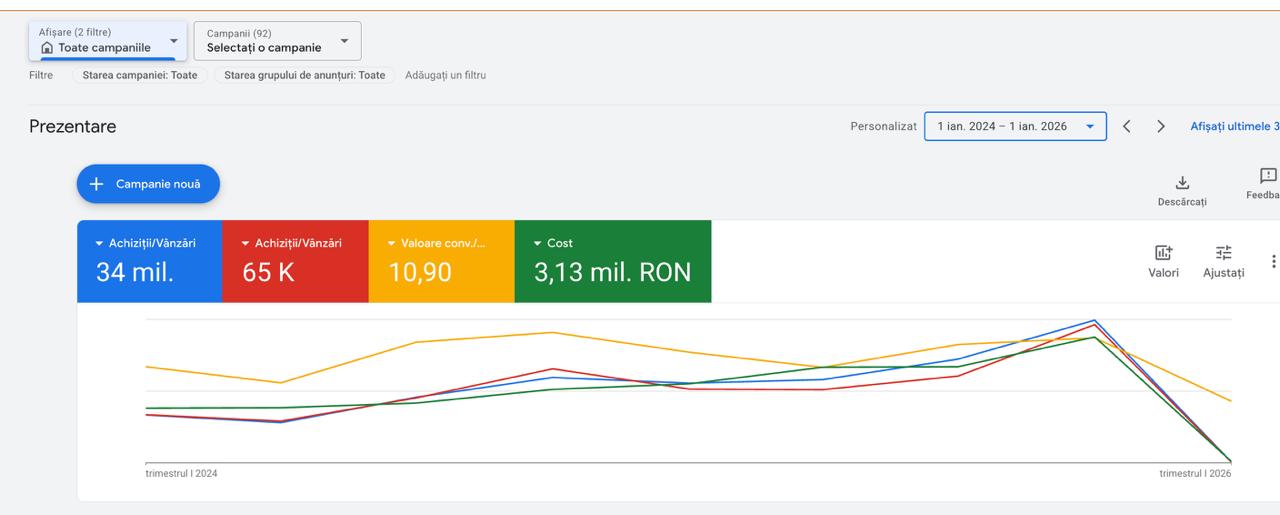
Task: Click the 34 mil. value
Action: pos(135,272)
